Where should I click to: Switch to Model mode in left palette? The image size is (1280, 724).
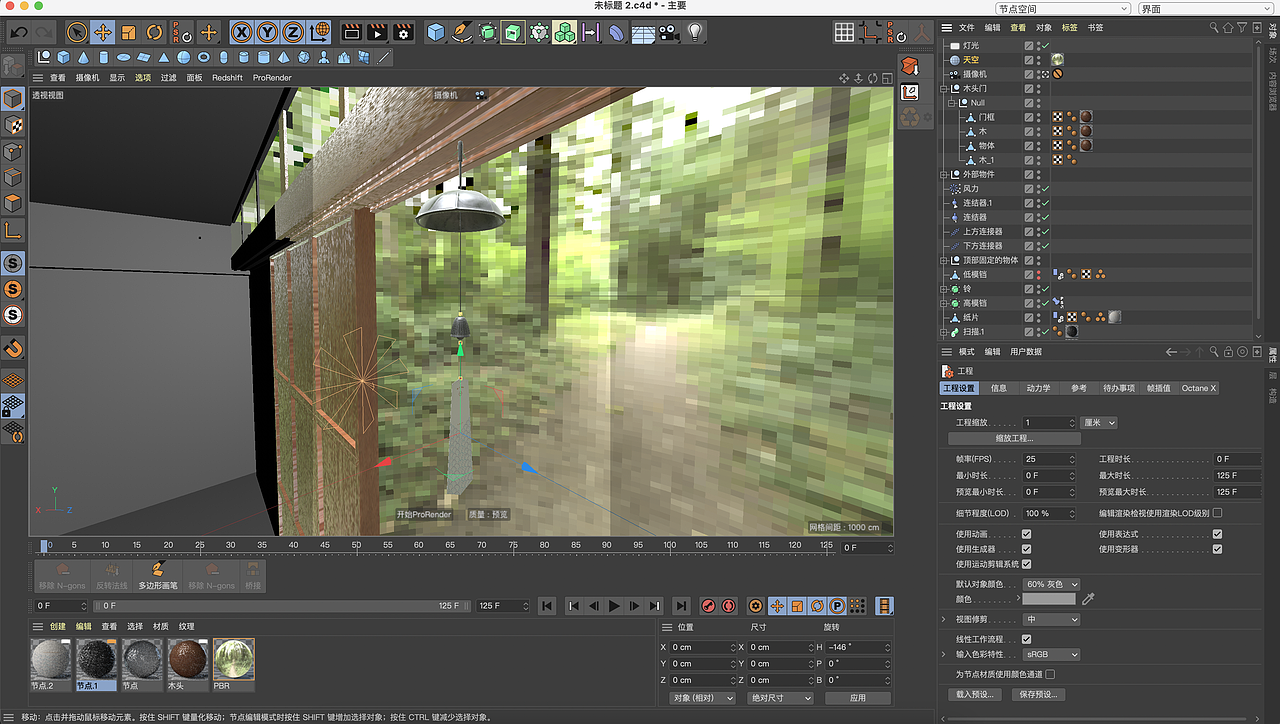(x=13, y=99)
